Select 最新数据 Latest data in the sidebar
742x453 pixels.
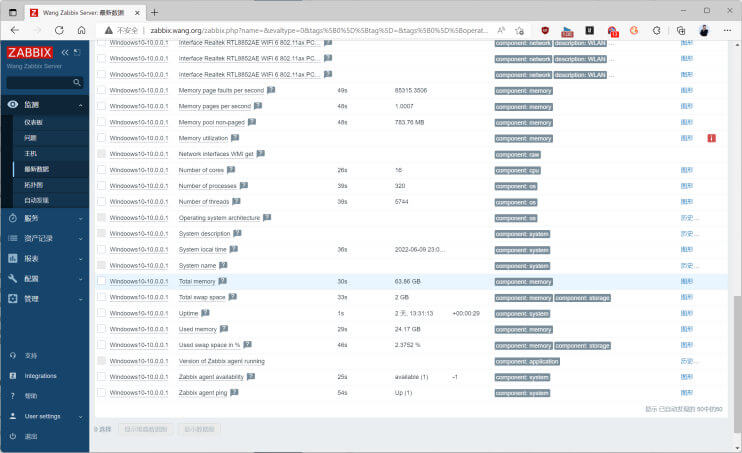click(x=36, y=169)
